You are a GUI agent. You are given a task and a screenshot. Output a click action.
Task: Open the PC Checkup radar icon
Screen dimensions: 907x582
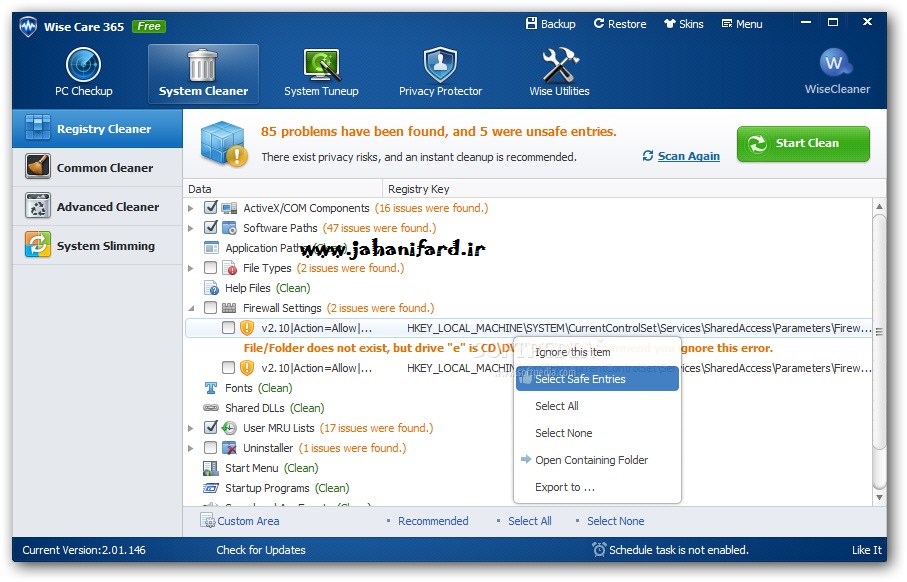(x=83, y=66)
